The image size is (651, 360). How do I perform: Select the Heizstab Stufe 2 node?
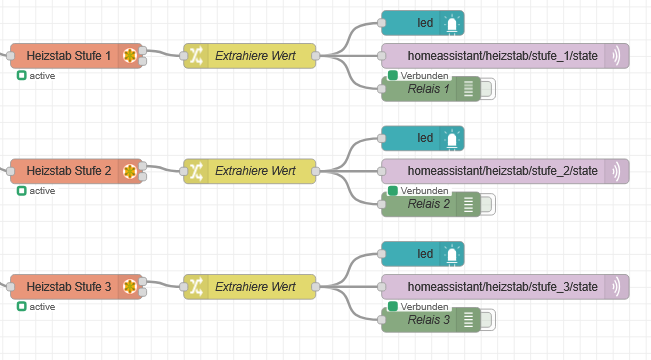tap(76, 171)
